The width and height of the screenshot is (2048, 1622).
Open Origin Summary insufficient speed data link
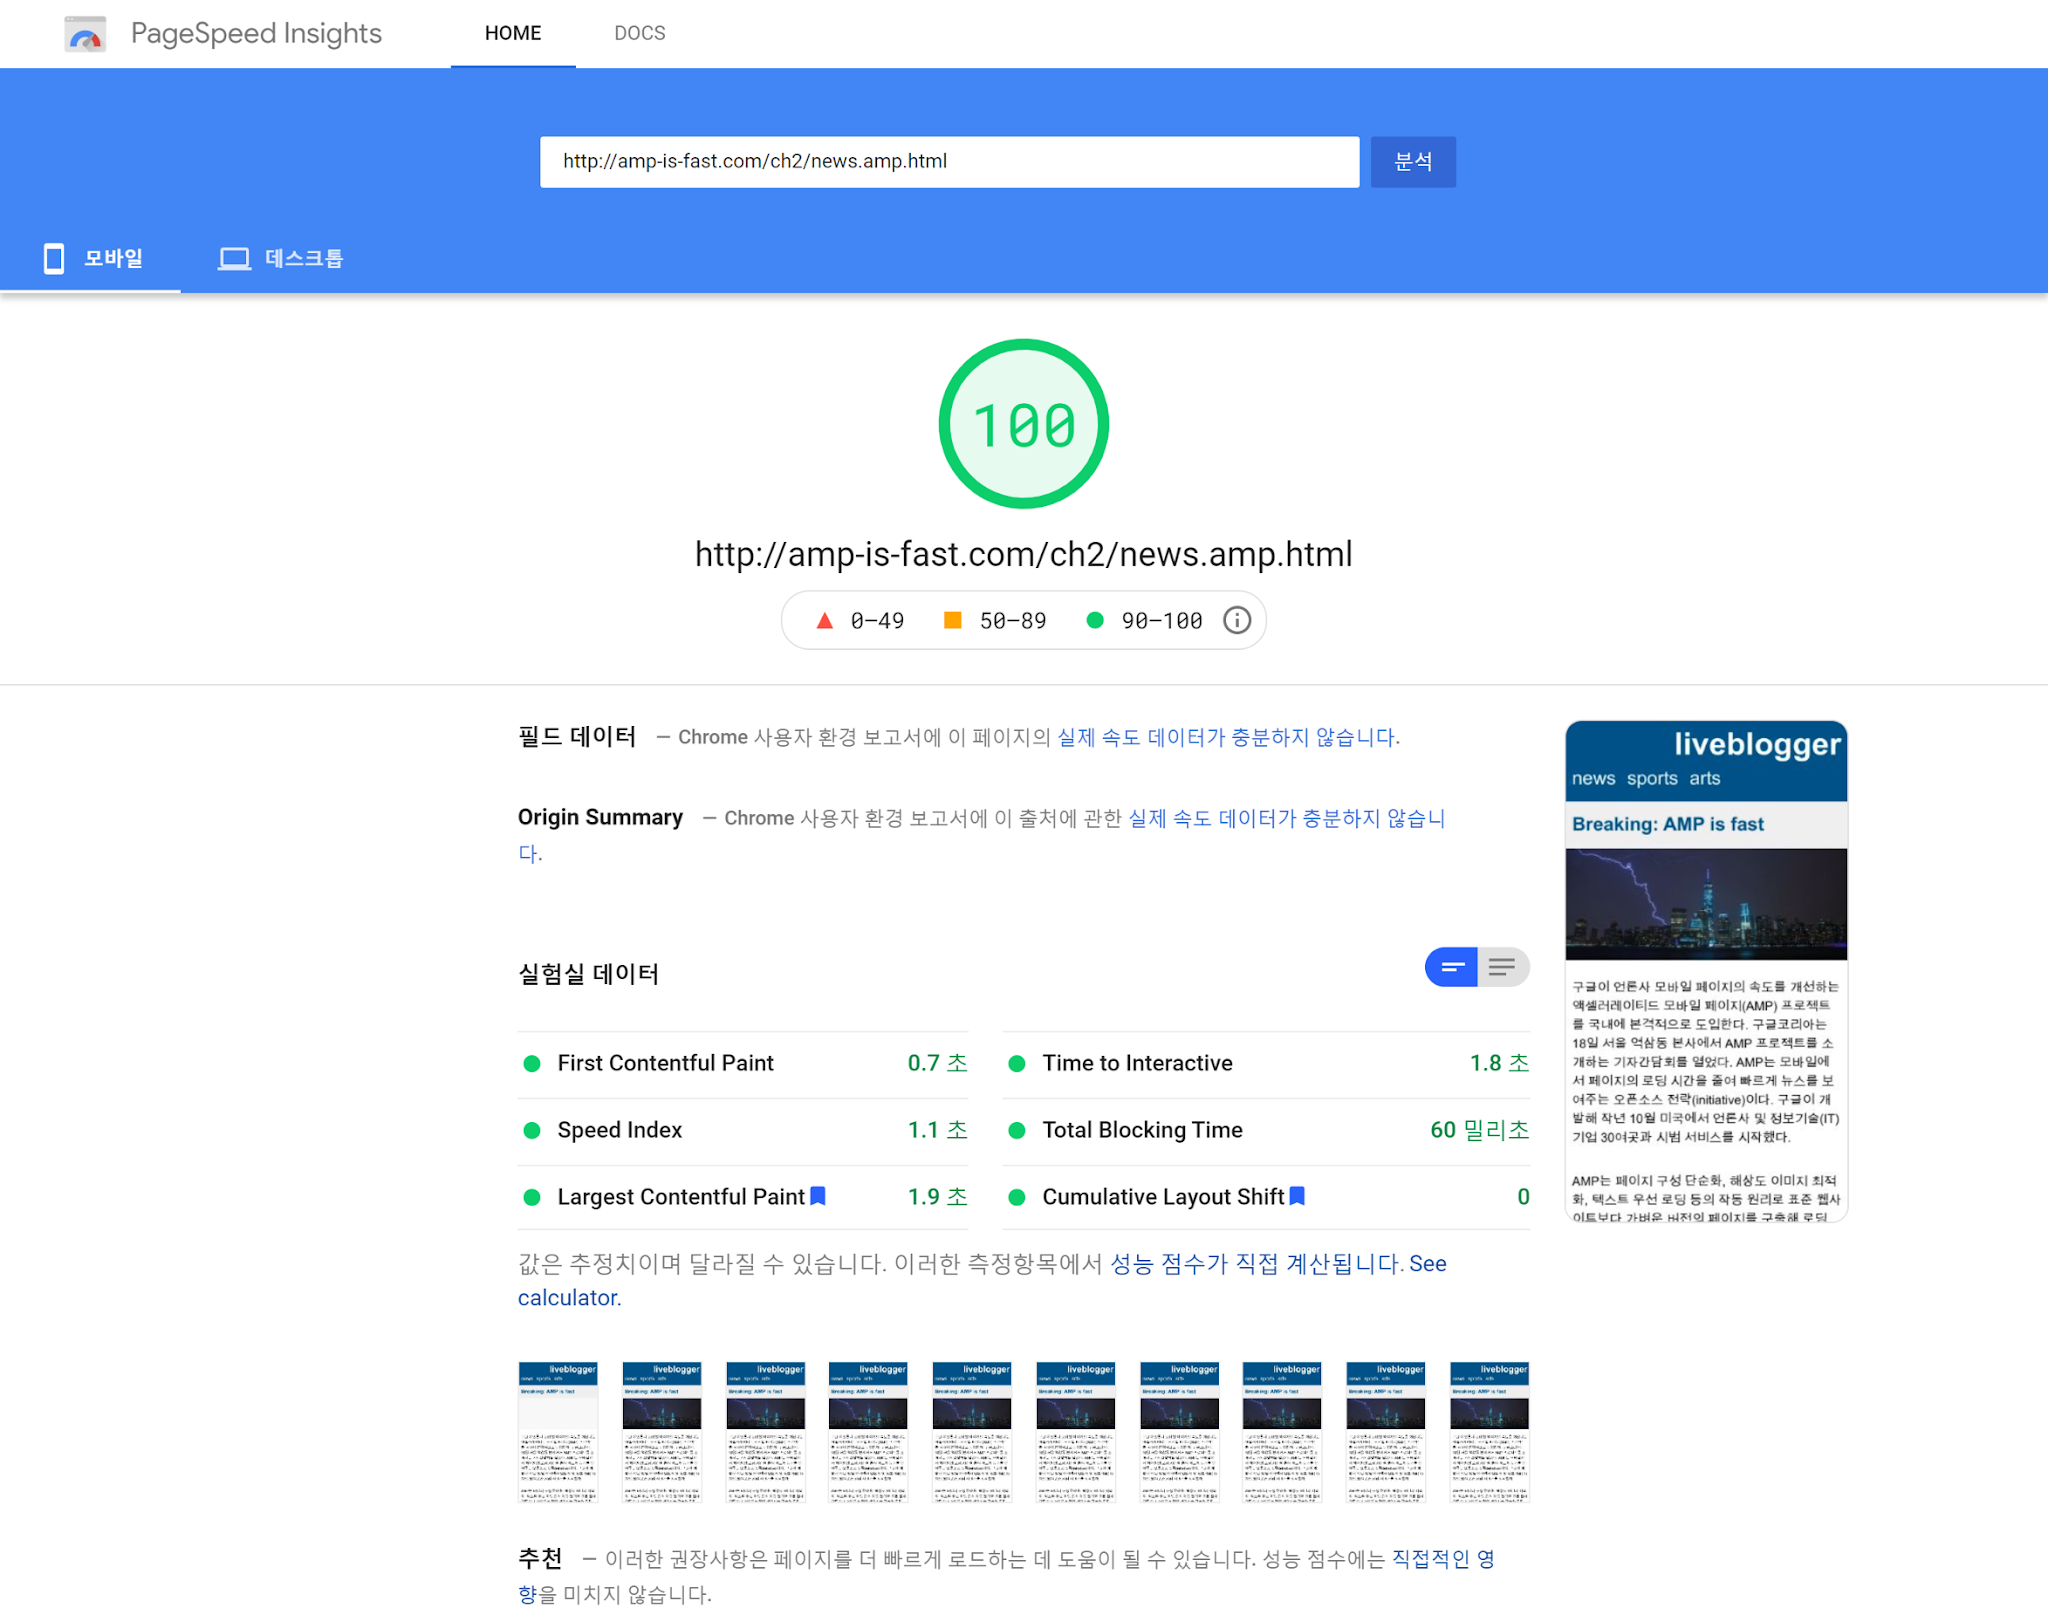[1286, 819]
